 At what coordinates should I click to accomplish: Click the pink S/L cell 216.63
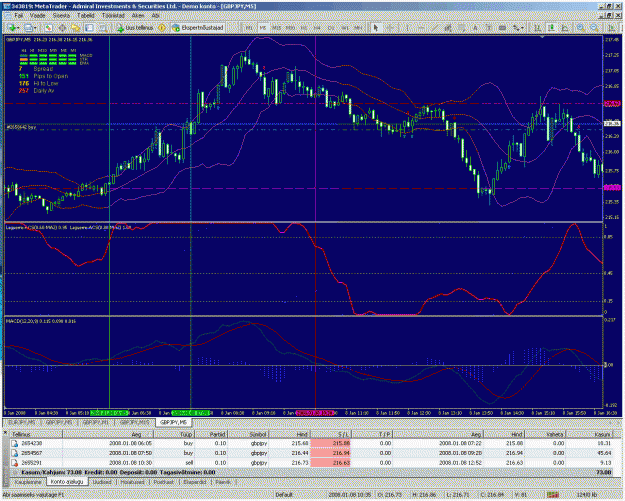click(x=330, y=463)
